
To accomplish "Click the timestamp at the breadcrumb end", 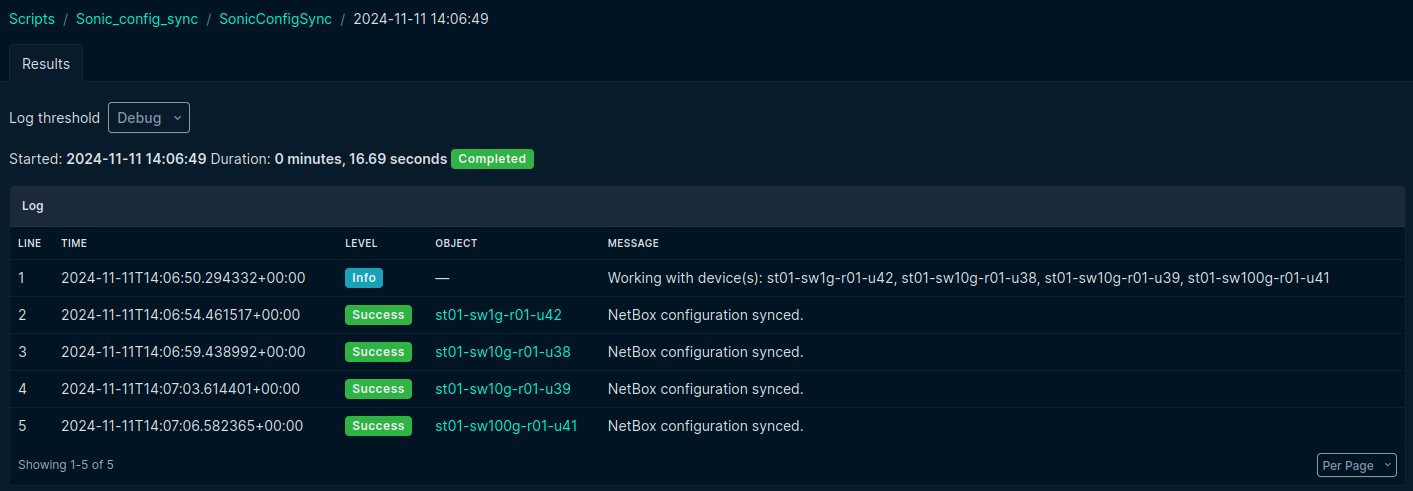I will [x=420, y=19].
